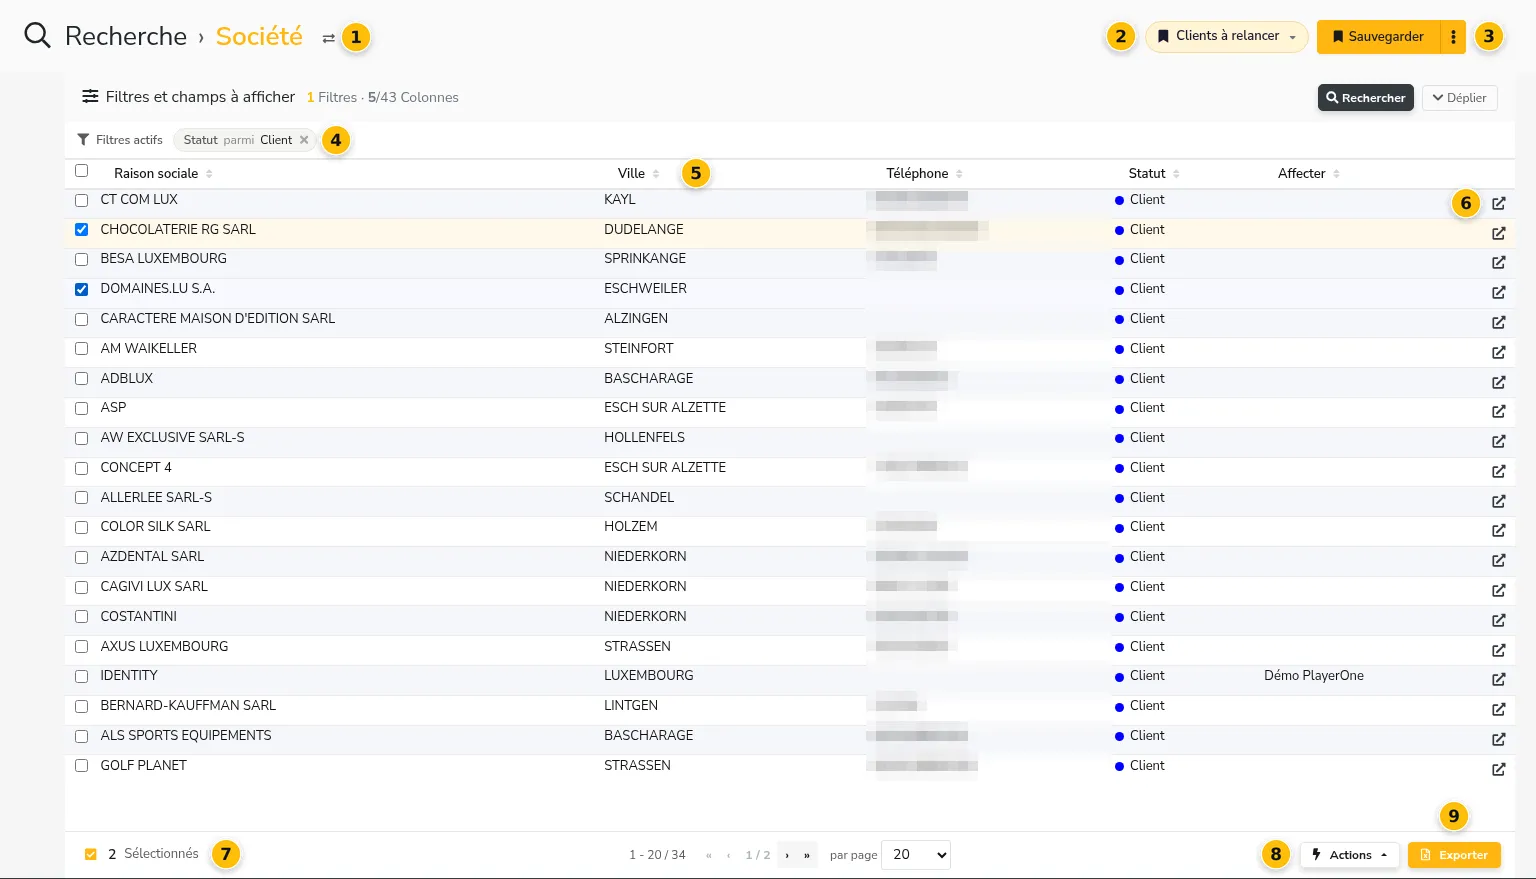The height and width of the screenshot is (879, 1536).
Task: Expand filters with the Déplier button
Action: (1459, 98)
